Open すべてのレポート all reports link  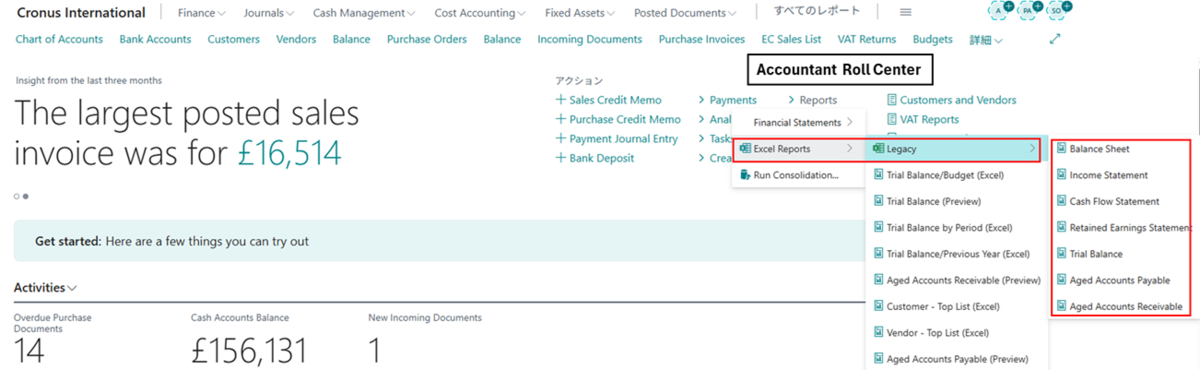tap(818, 10)
